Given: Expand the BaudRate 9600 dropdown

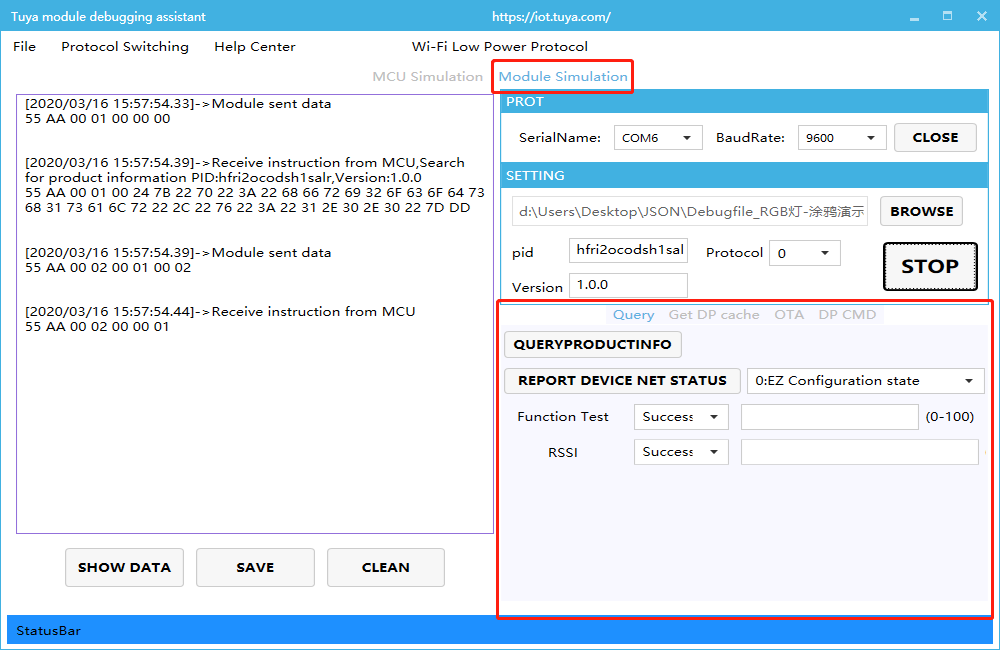Looking at the screenshot, I should pos(842,138).
